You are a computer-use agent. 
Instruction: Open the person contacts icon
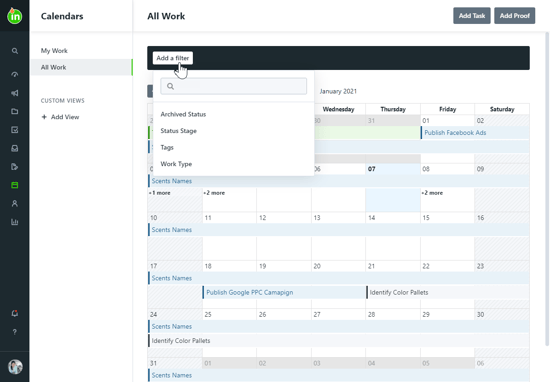click(x=15, y=203)
